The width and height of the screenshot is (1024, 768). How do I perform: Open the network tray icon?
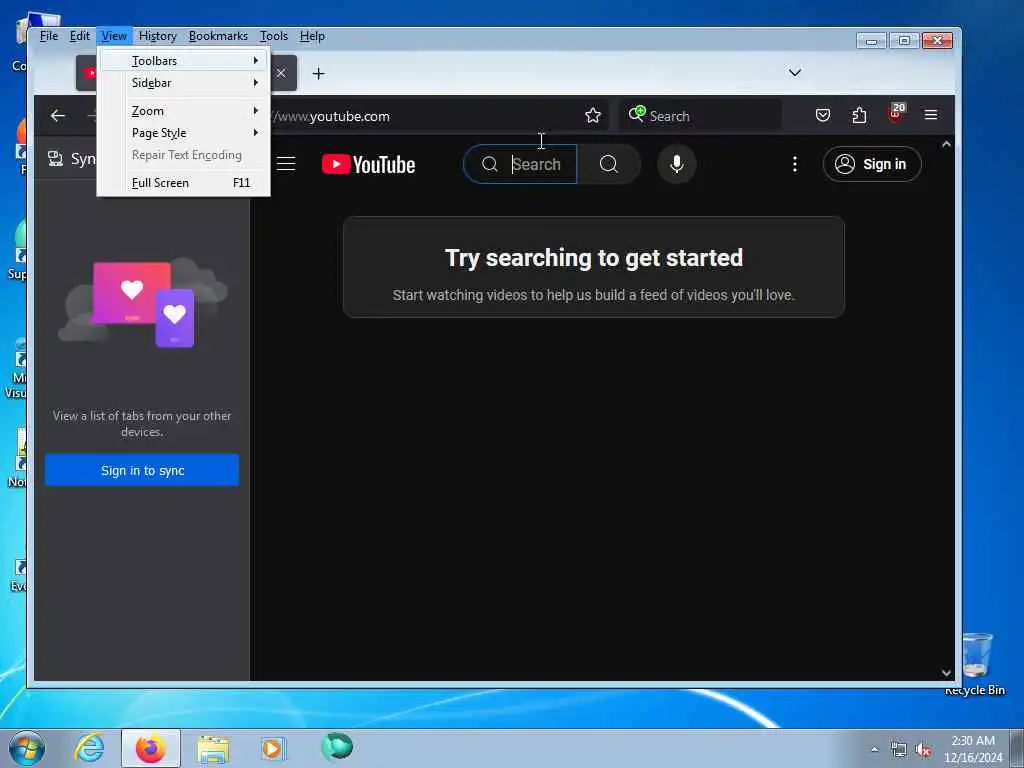point(899,750)
